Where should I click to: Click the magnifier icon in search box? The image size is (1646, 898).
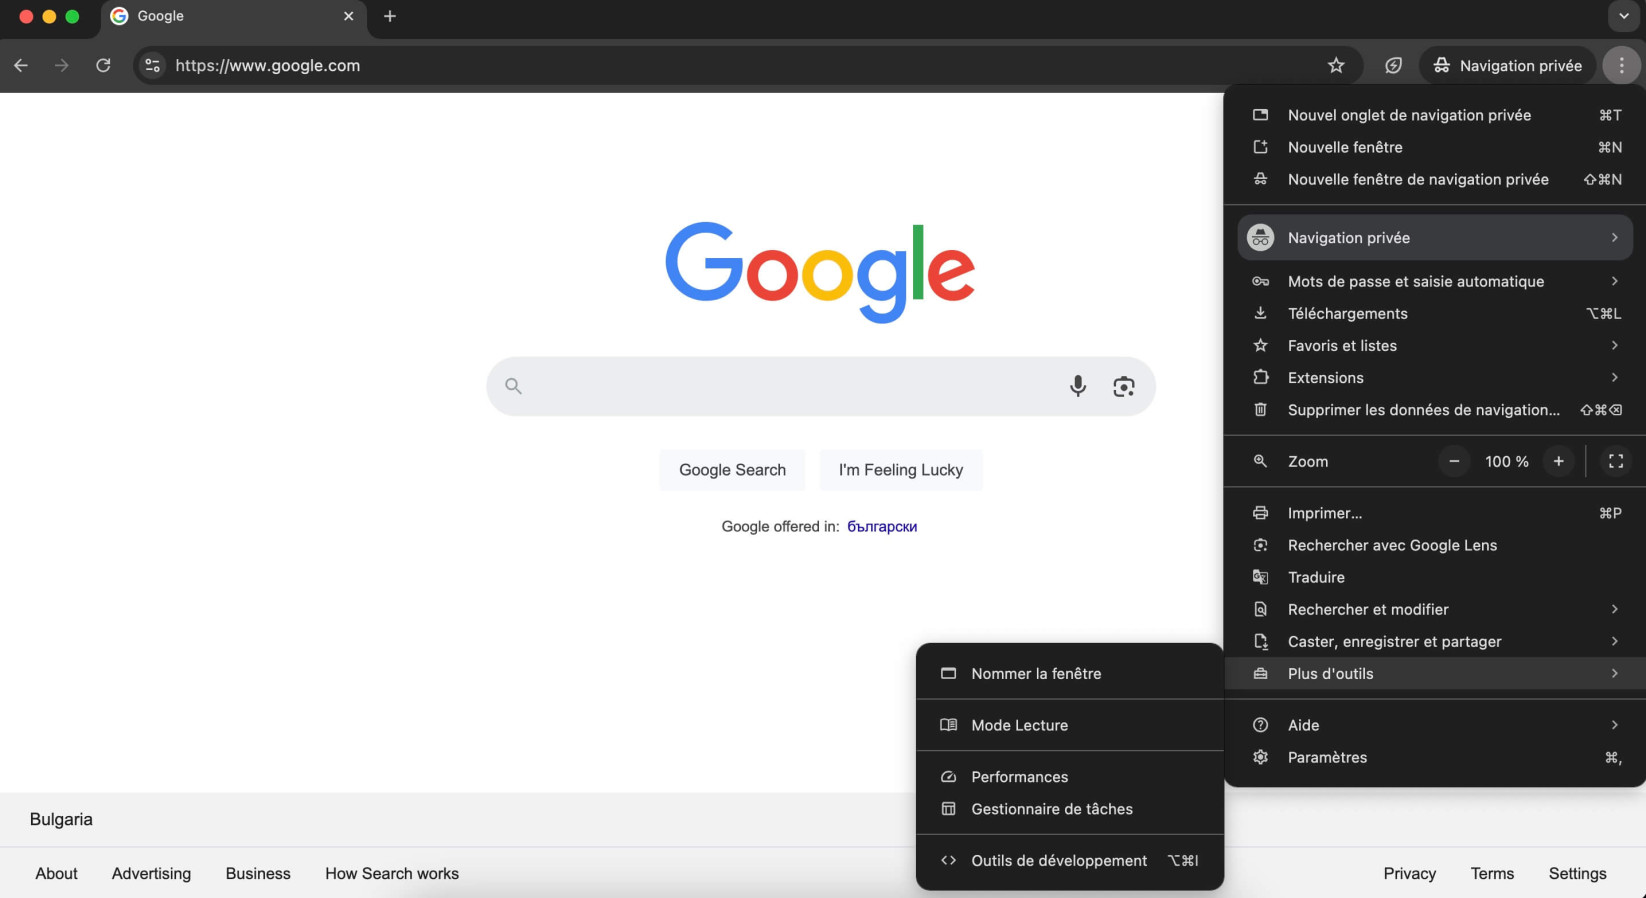(x=513, y=386)
